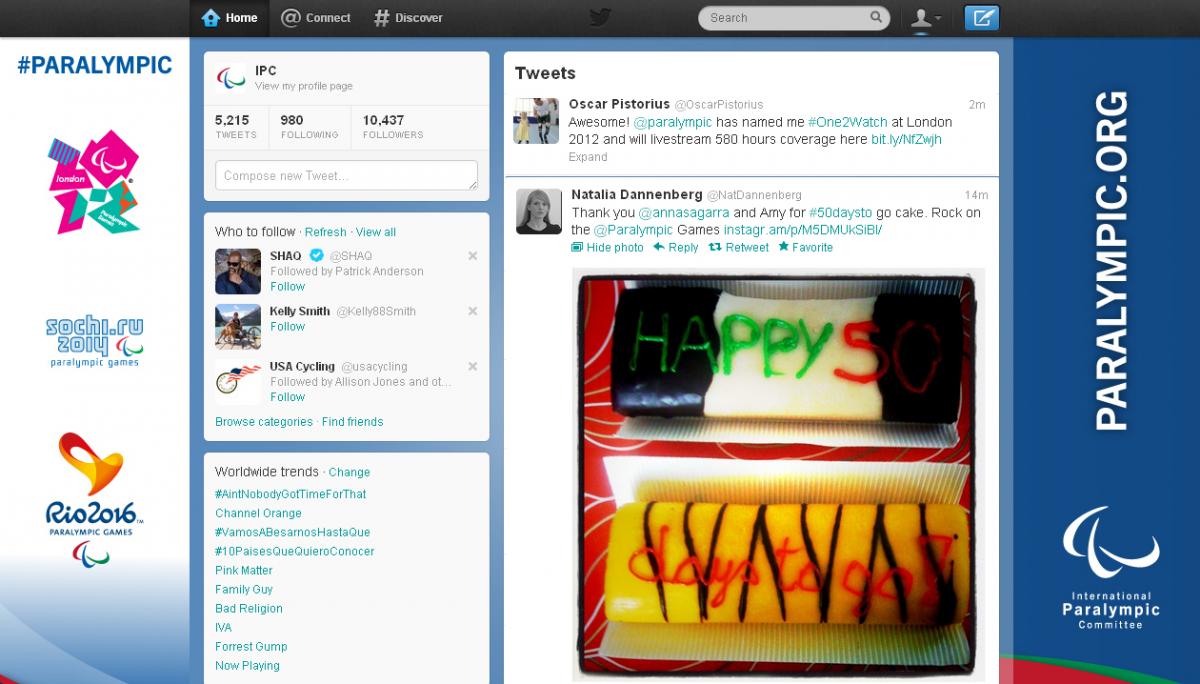This screenshot has width=1200, height=684.
Task: Click the @paralympic mention in Pistorius tweet
Action: [672, 122]
